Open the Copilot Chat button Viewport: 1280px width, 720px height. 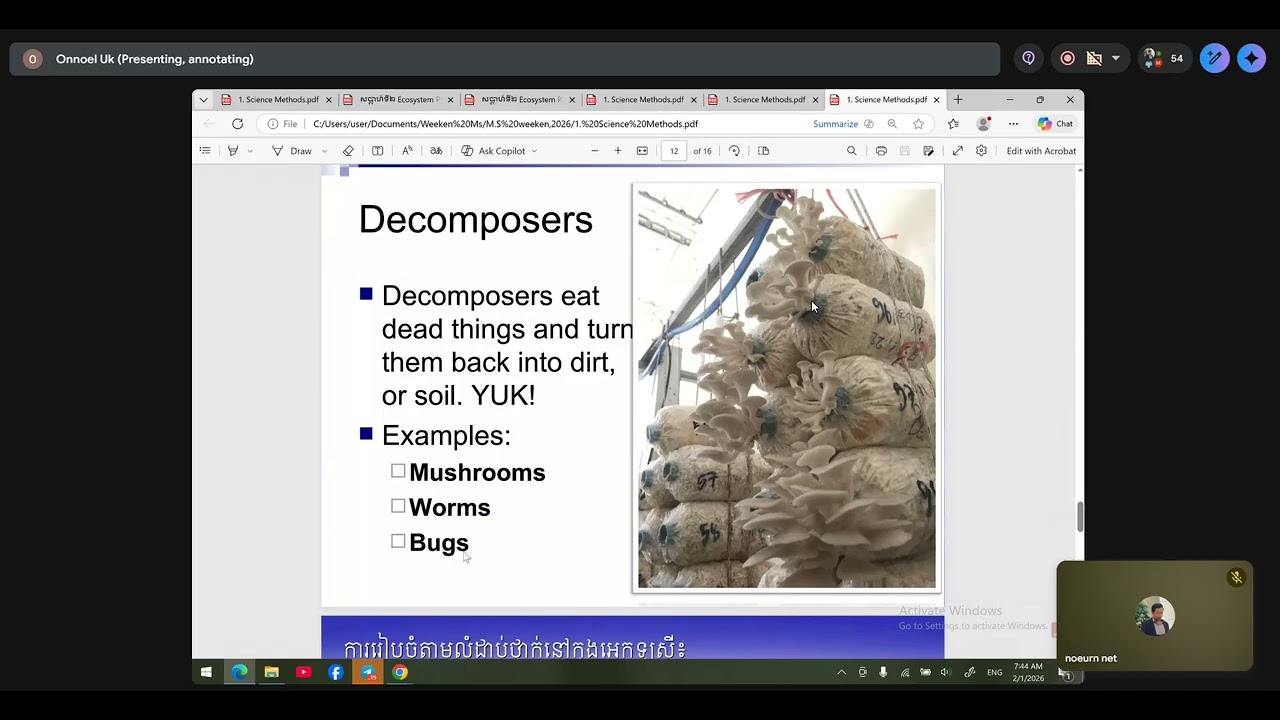(1055, 124)
